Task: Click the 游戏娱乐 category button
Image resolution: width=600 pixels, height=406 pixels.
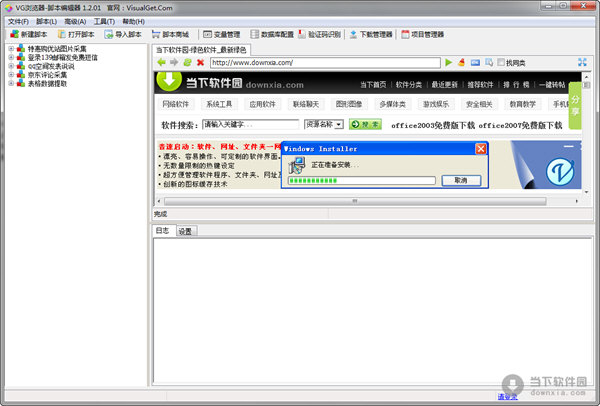Action: (x=436, y=104)
